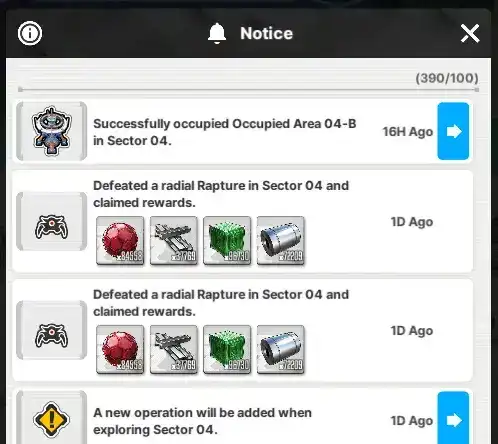The height and width of the screenshot is (444, 498).
Task: Select red gem reward in second Rapture notice
Action: click(120, 349)
